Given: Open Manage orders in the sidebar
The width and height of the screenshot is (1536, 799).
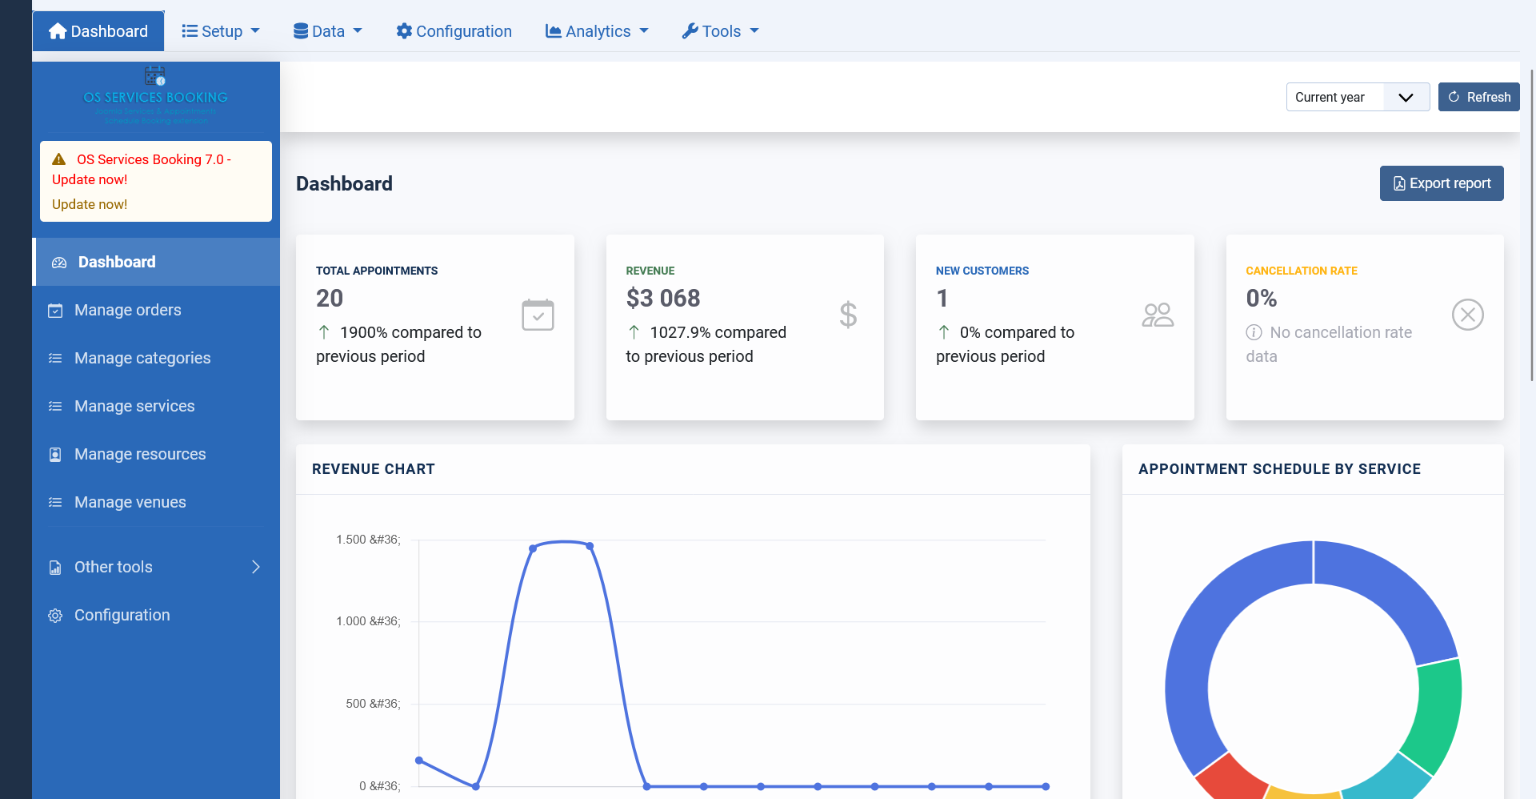Looking at the screenshot, I should tap(156, 310).
